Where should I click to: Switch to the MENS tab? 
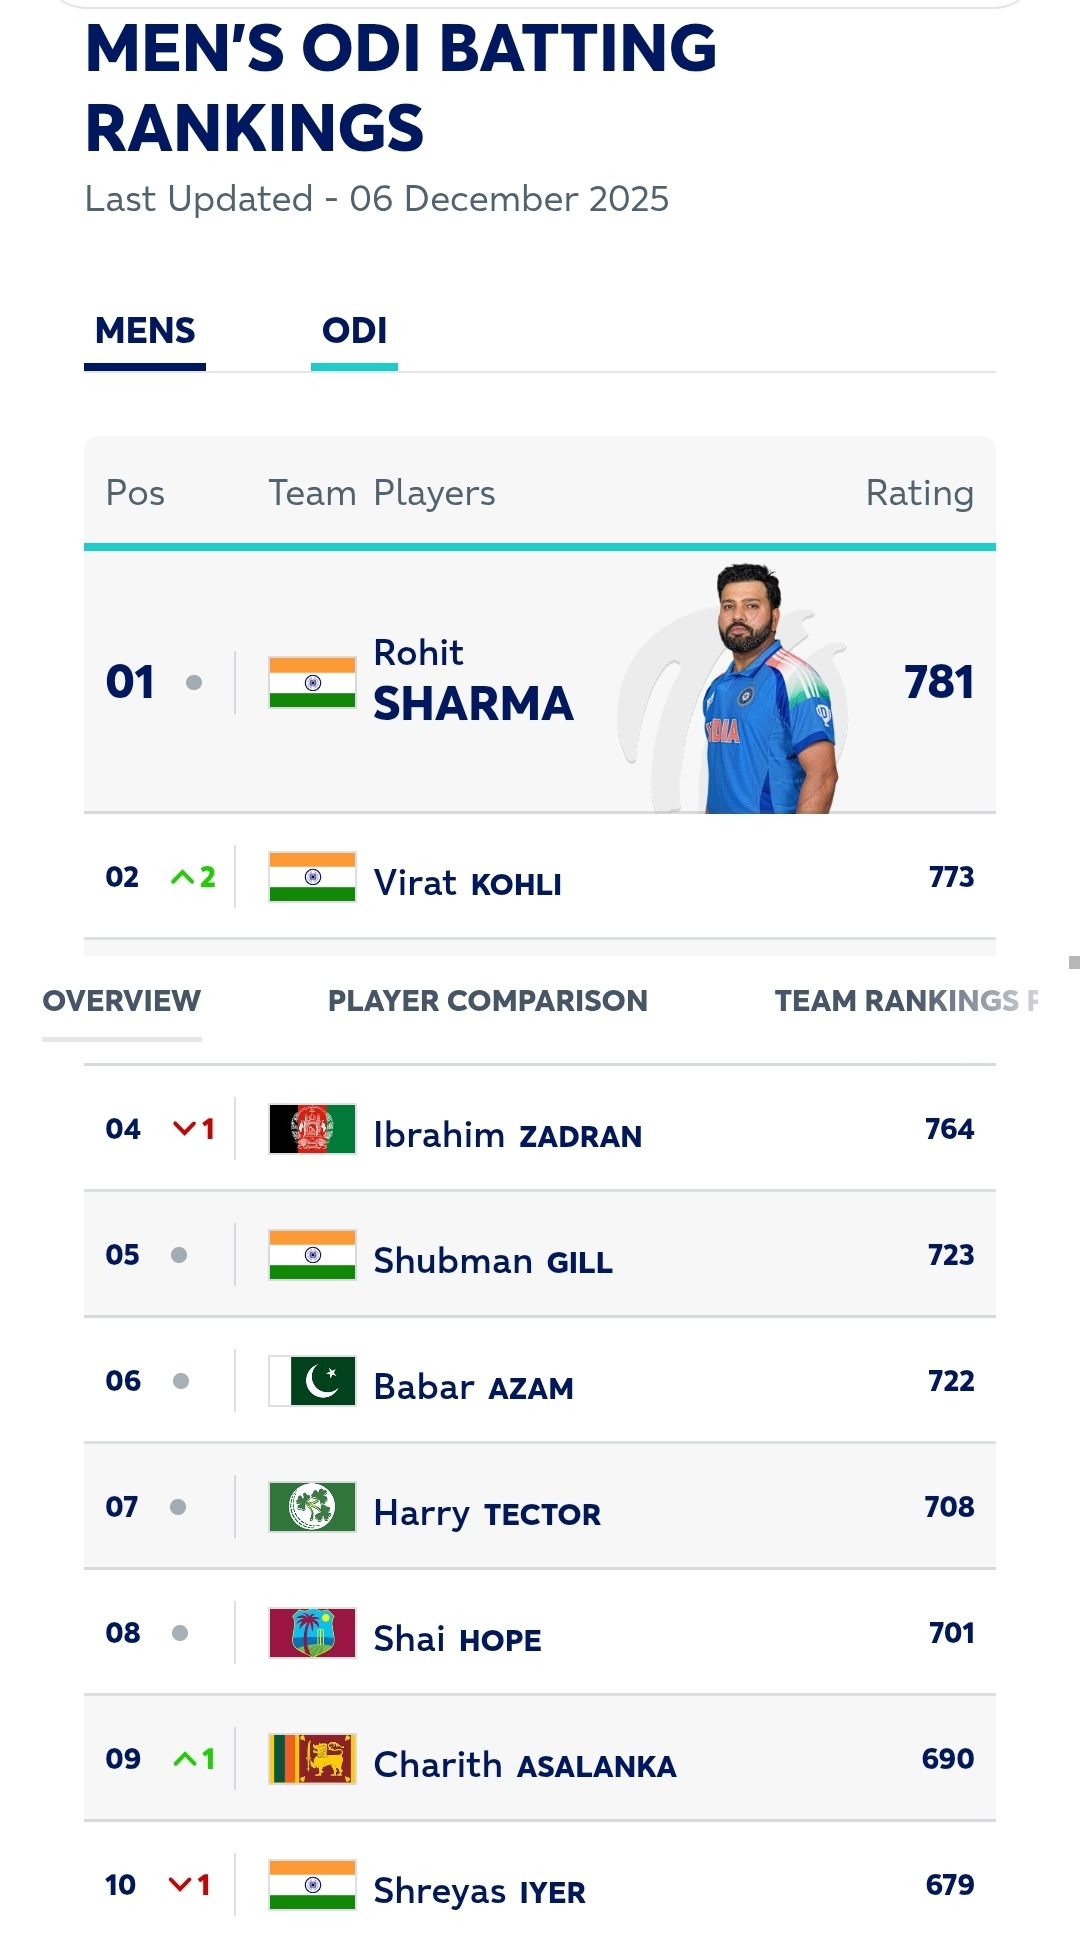144,330
